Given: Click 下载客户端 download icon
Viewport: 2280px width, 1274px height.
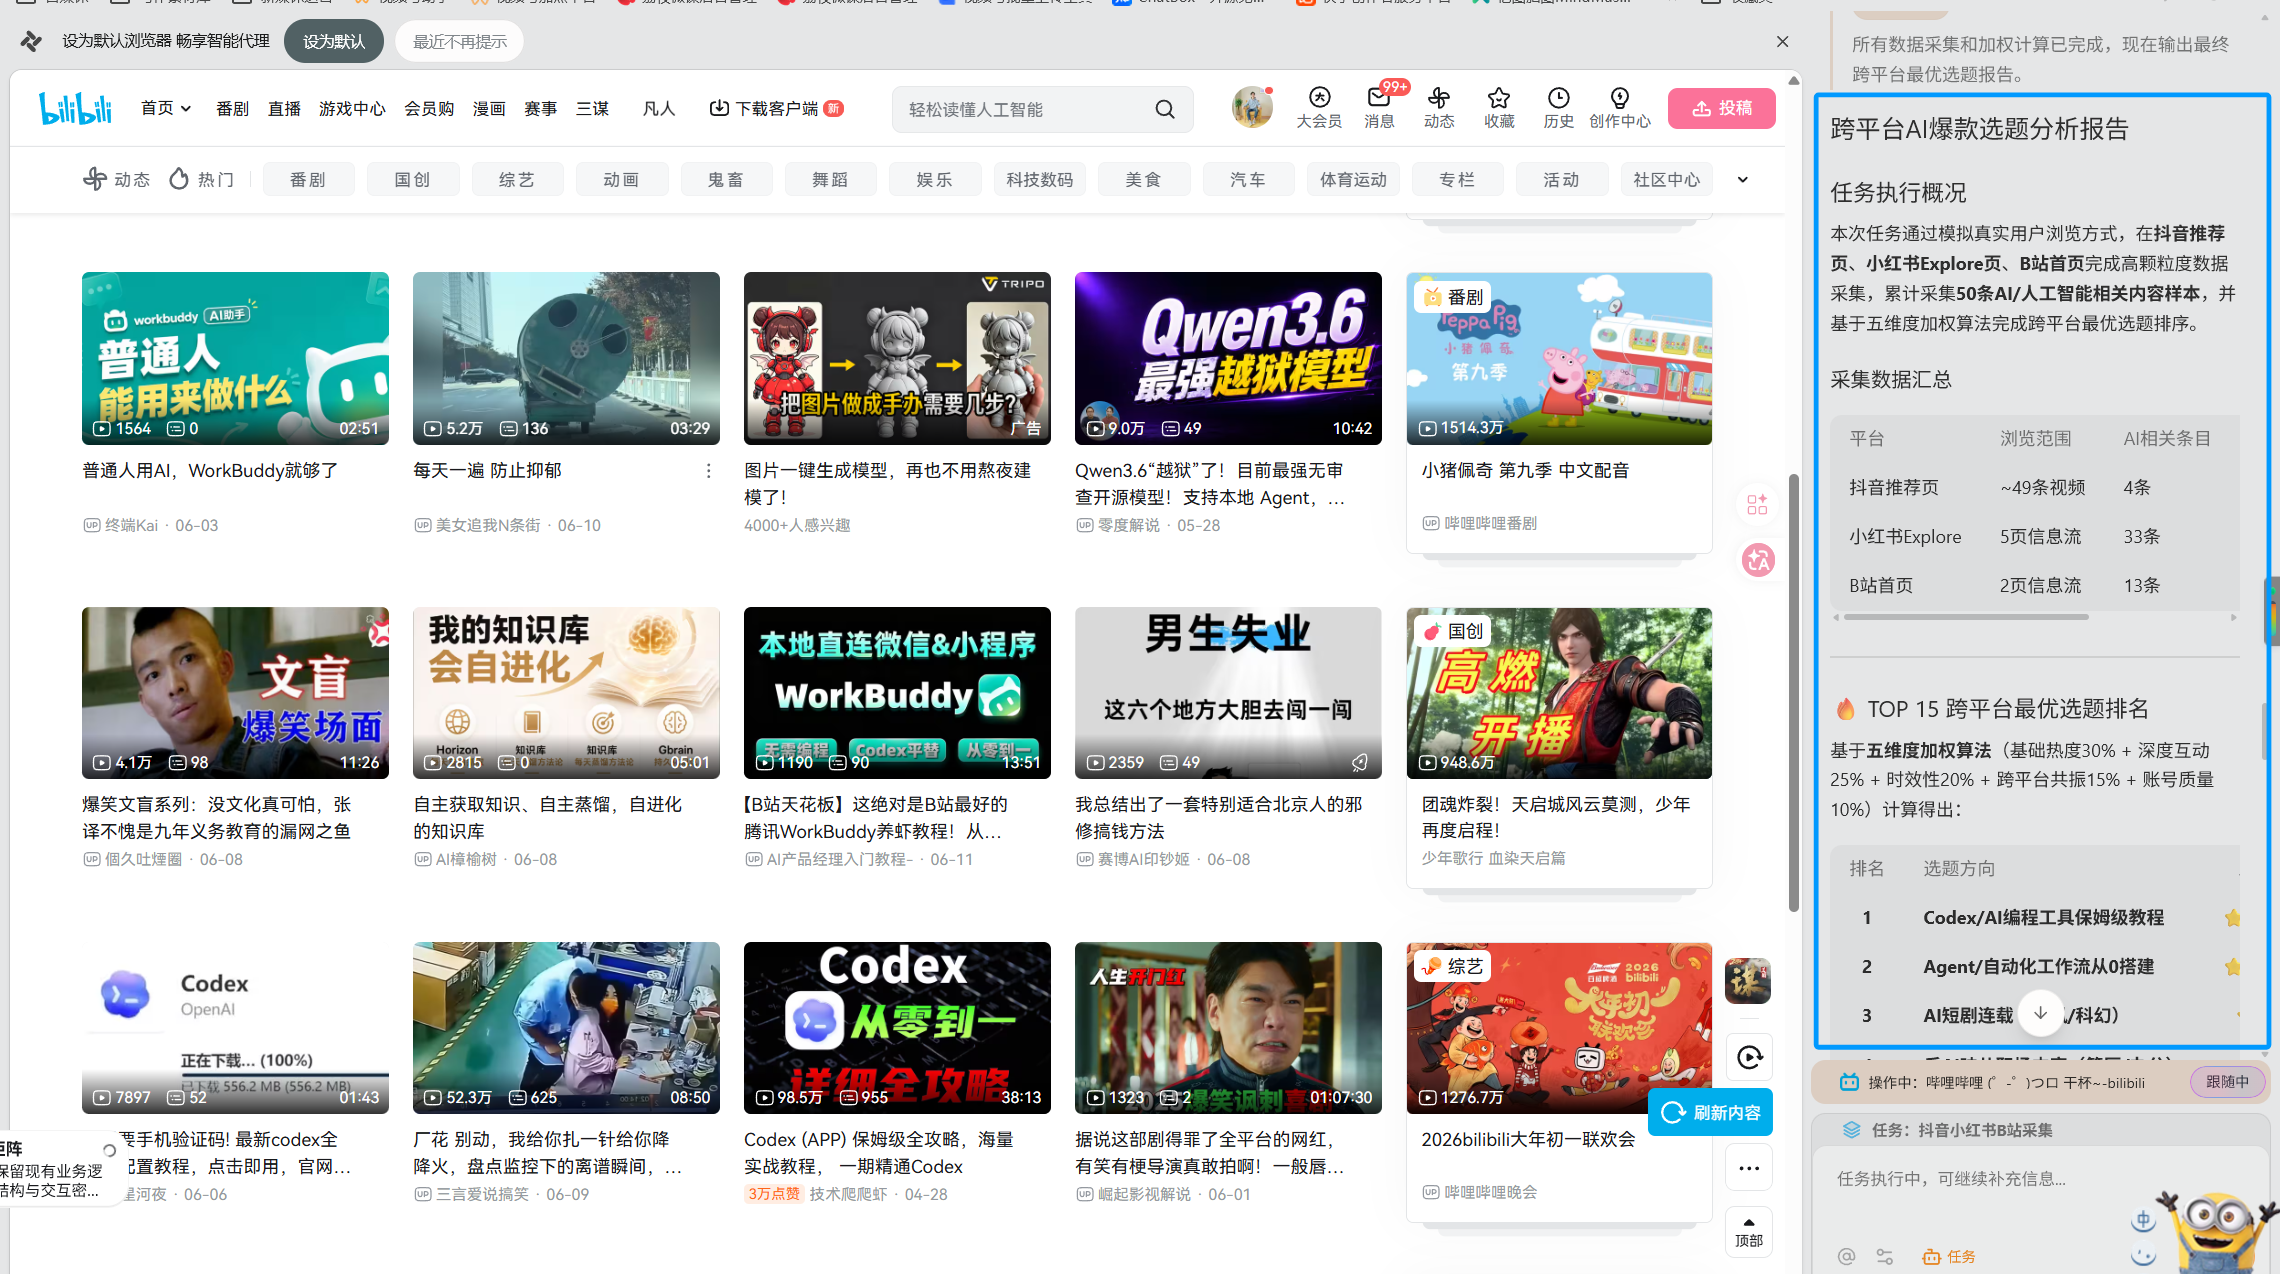Looking at the screenshot, I should [x=719, y=108].
